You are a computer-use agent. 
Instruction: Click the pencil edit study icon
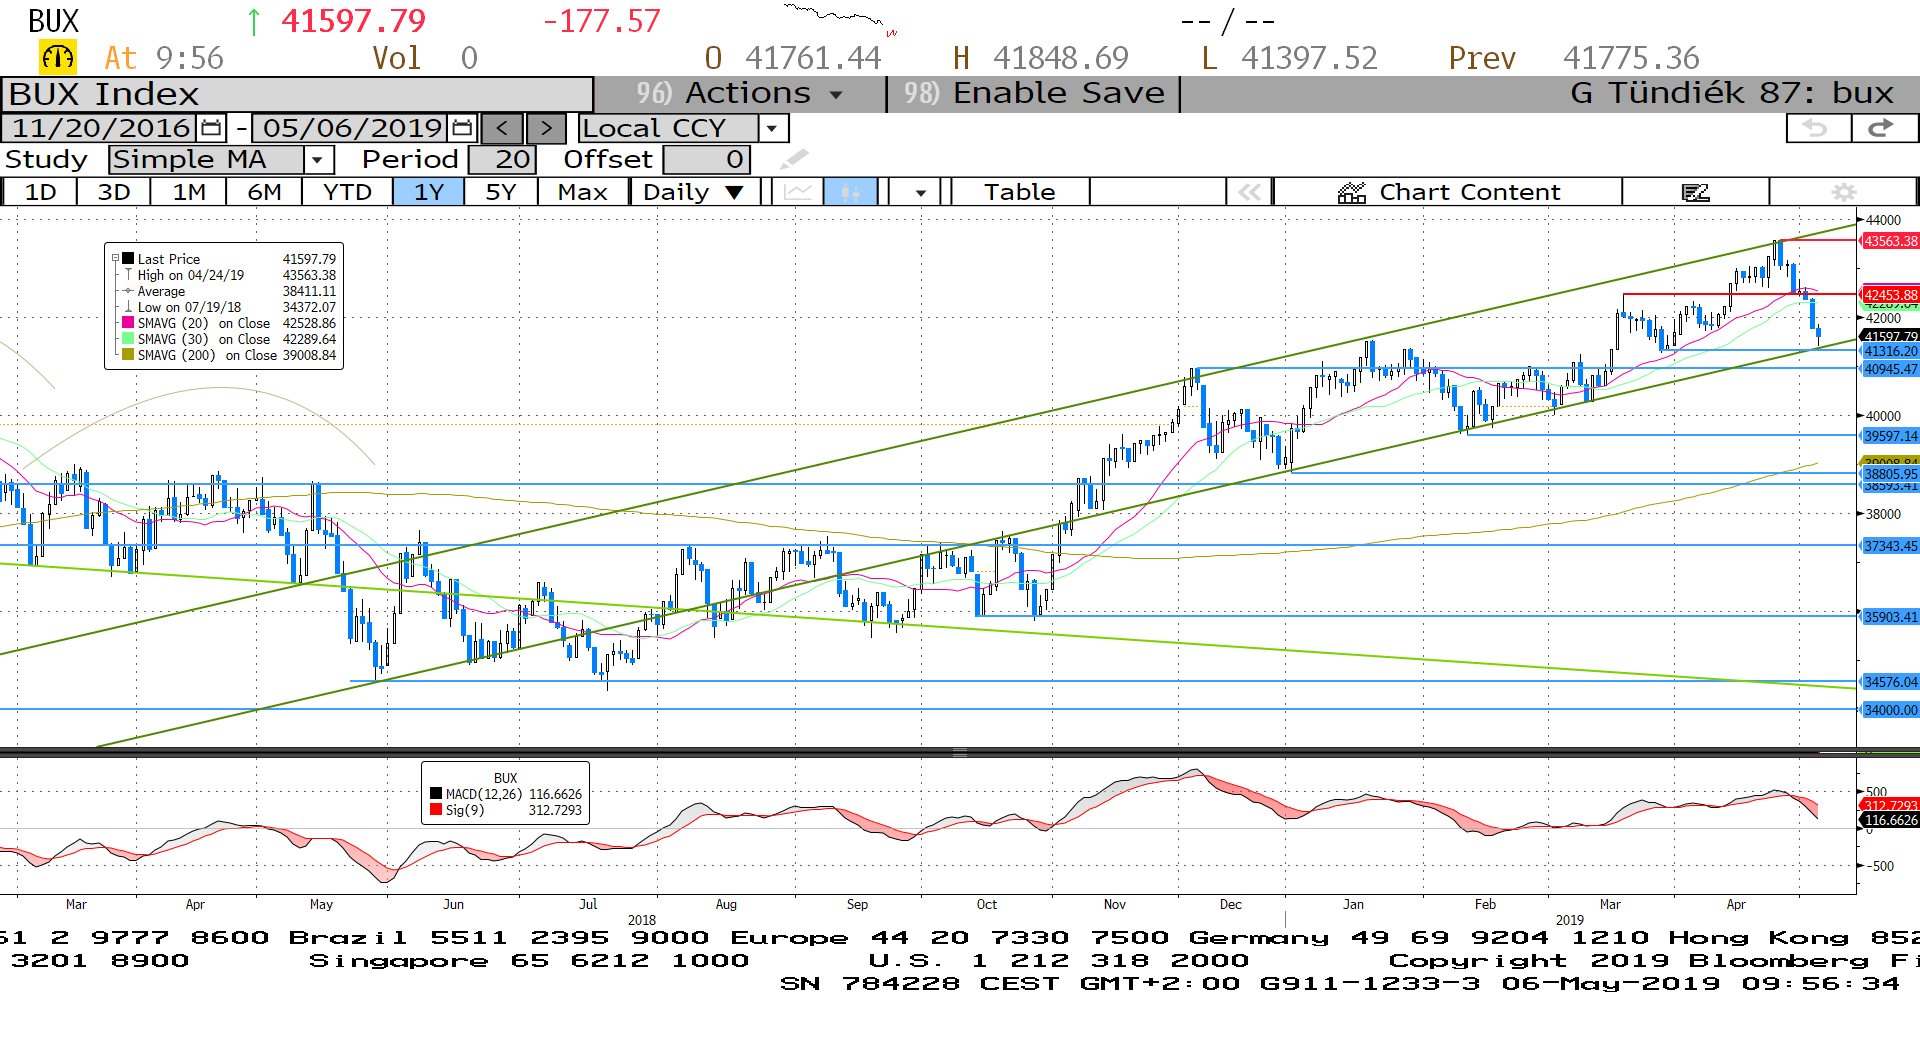point(794,159)
